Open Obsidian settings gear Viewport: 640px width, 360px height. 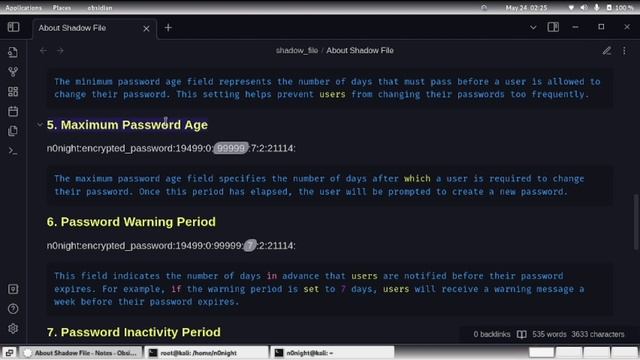pos(13,329)
